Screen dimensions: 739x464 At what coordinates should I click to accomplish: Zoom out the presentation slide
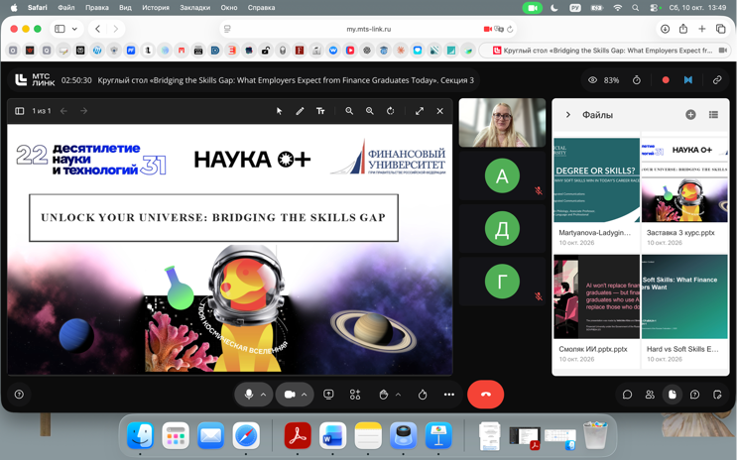pyautogui.click(x=349, y=111)
